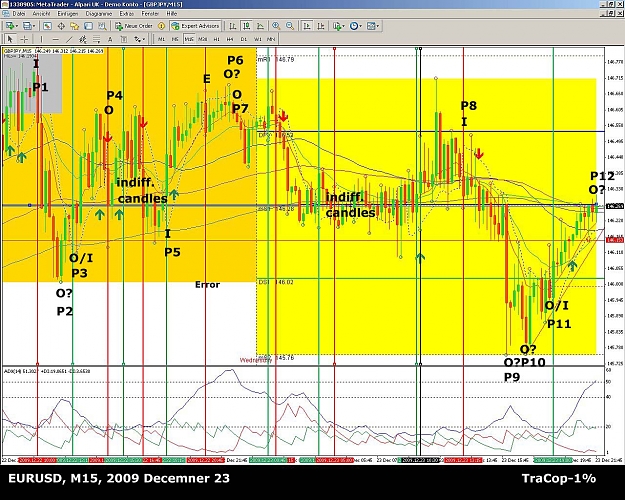Open the Datei menu

coord(19,14)
